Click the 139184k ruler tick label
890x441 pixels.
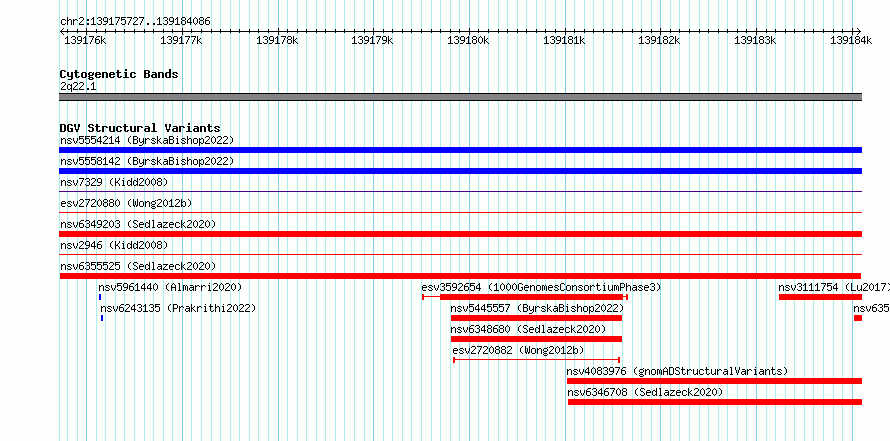click(x=851, y=40)
